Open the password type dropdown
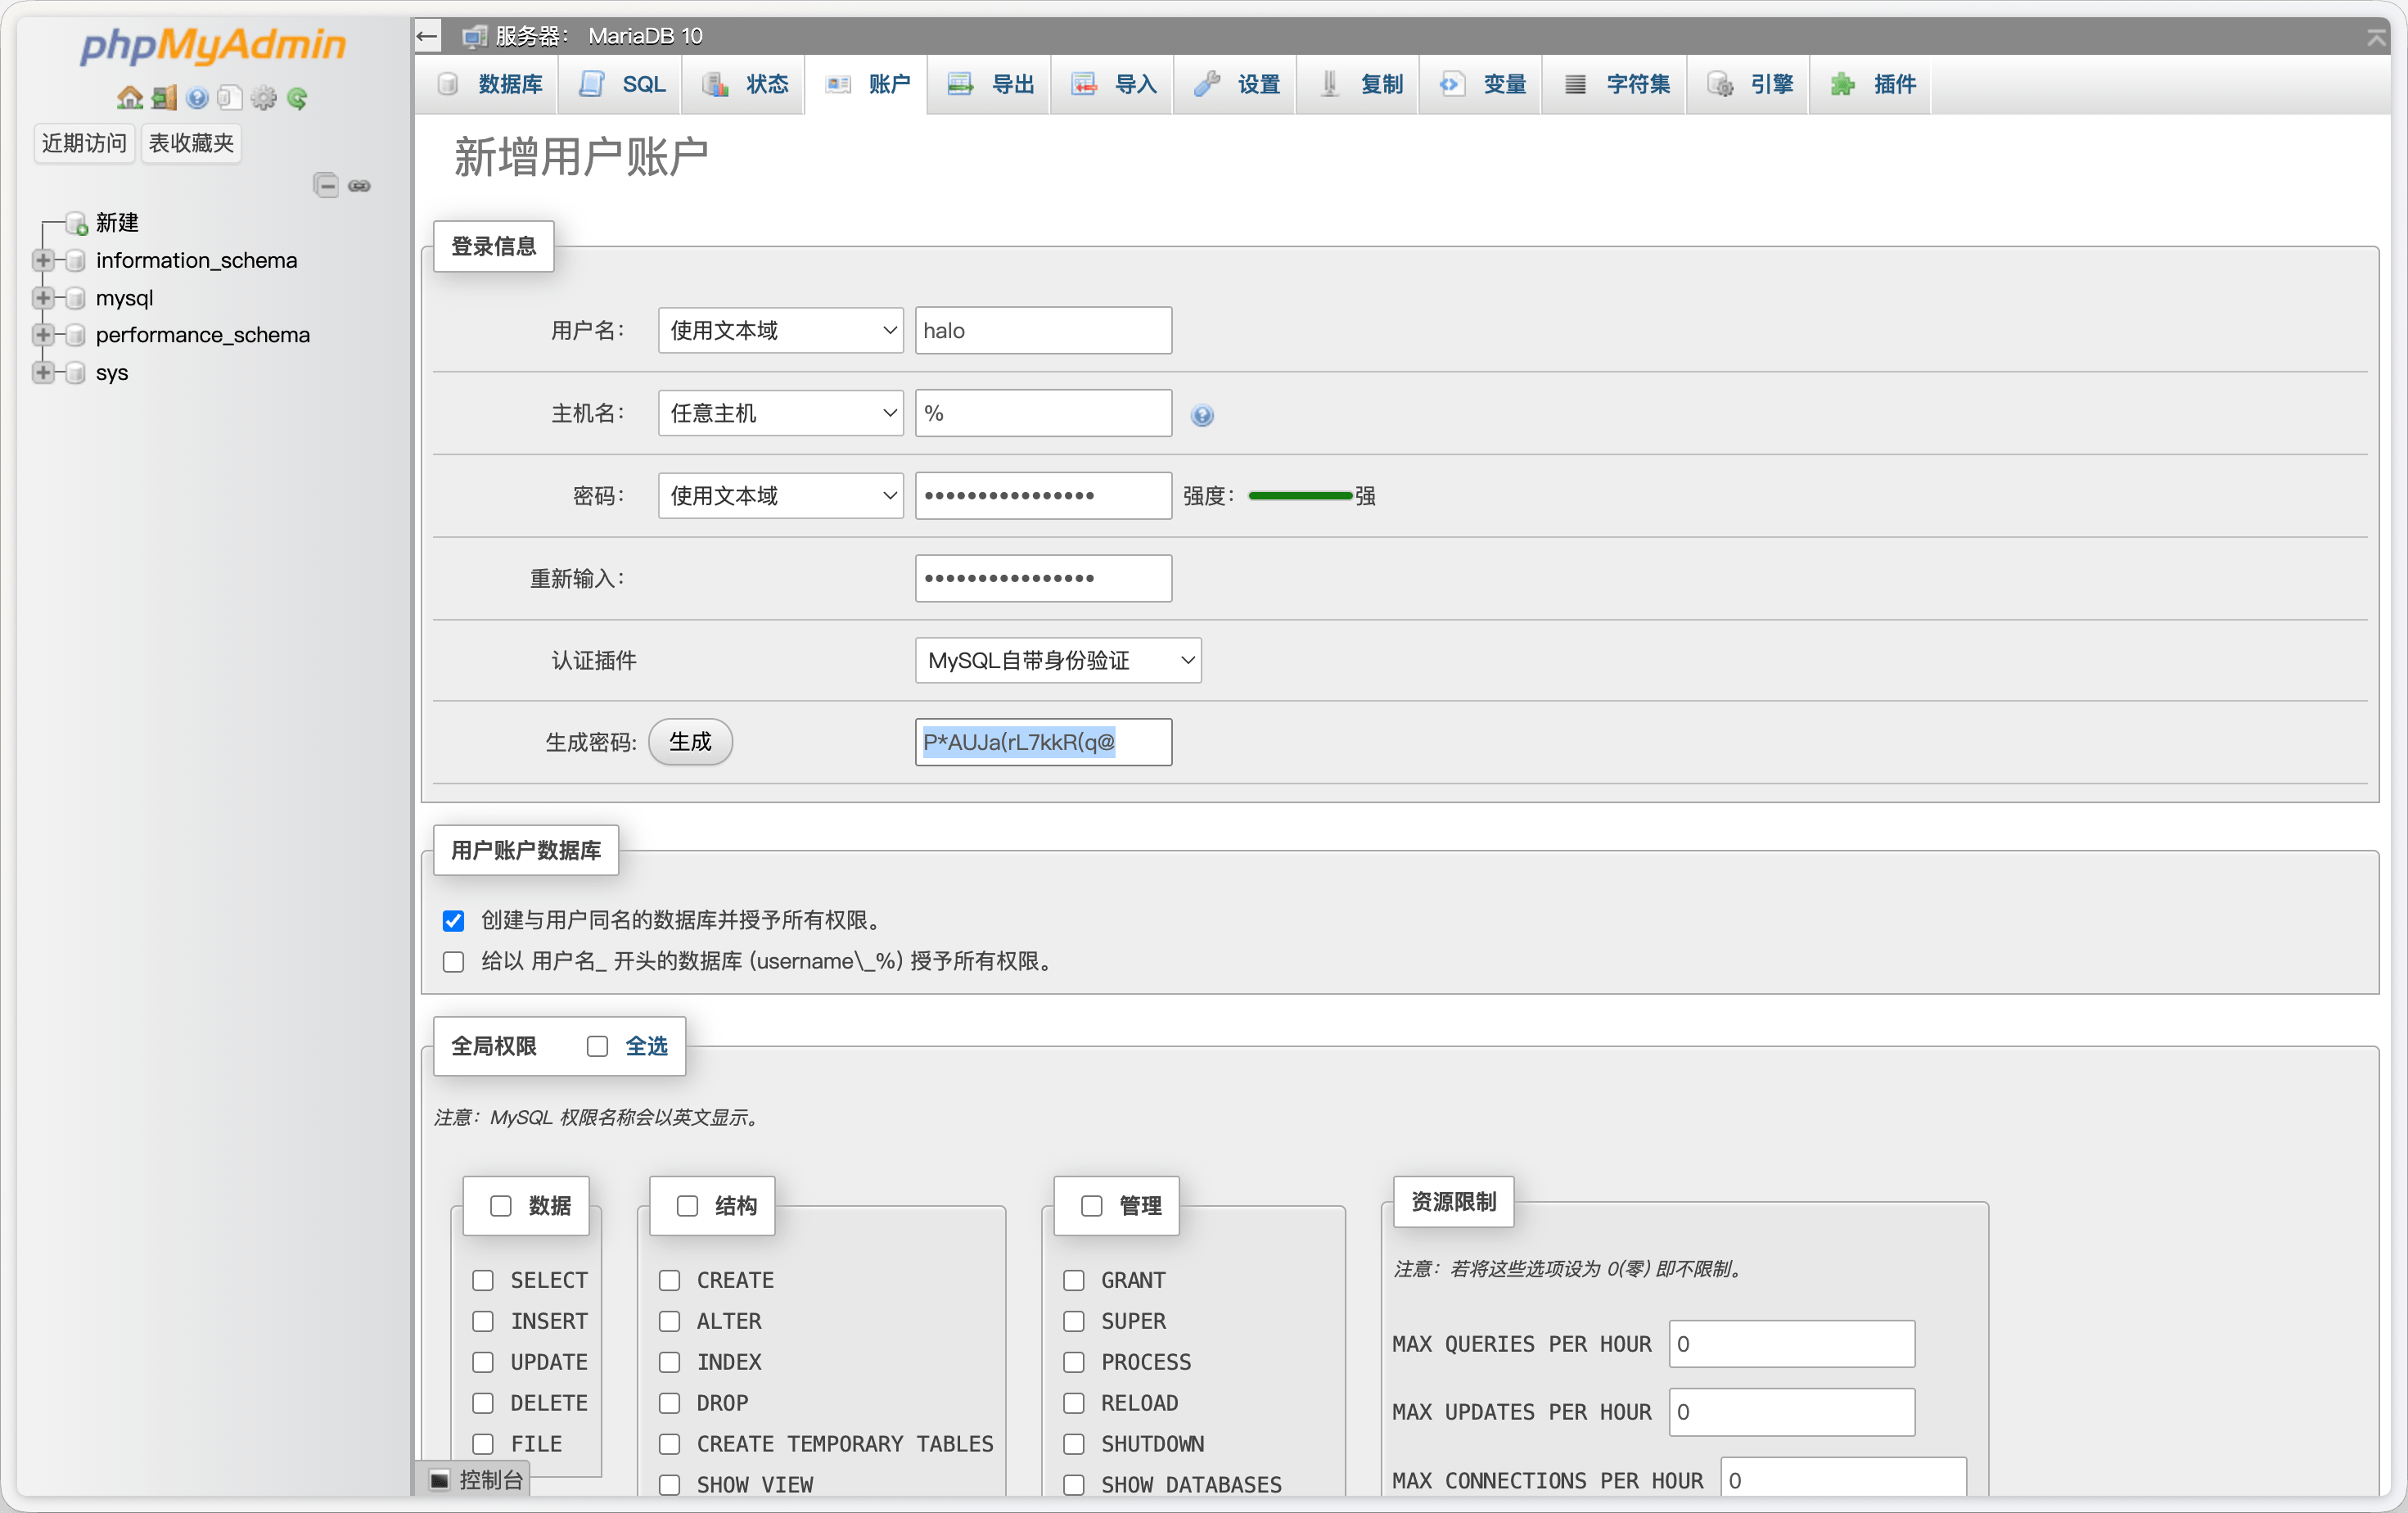The height and width of the screenshot is (1513, 2408). point(780,496)
